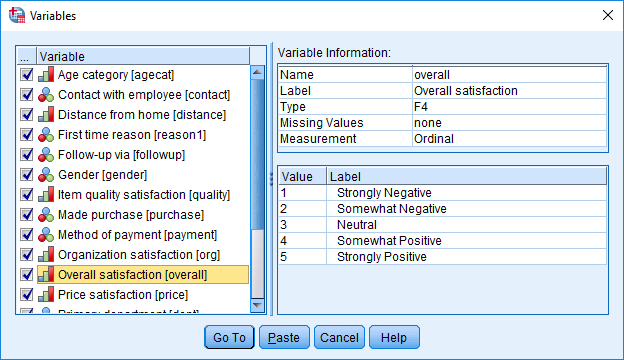Click the nominal circles icon for Contact with employee
624x360 pixels.
point(46,95)
